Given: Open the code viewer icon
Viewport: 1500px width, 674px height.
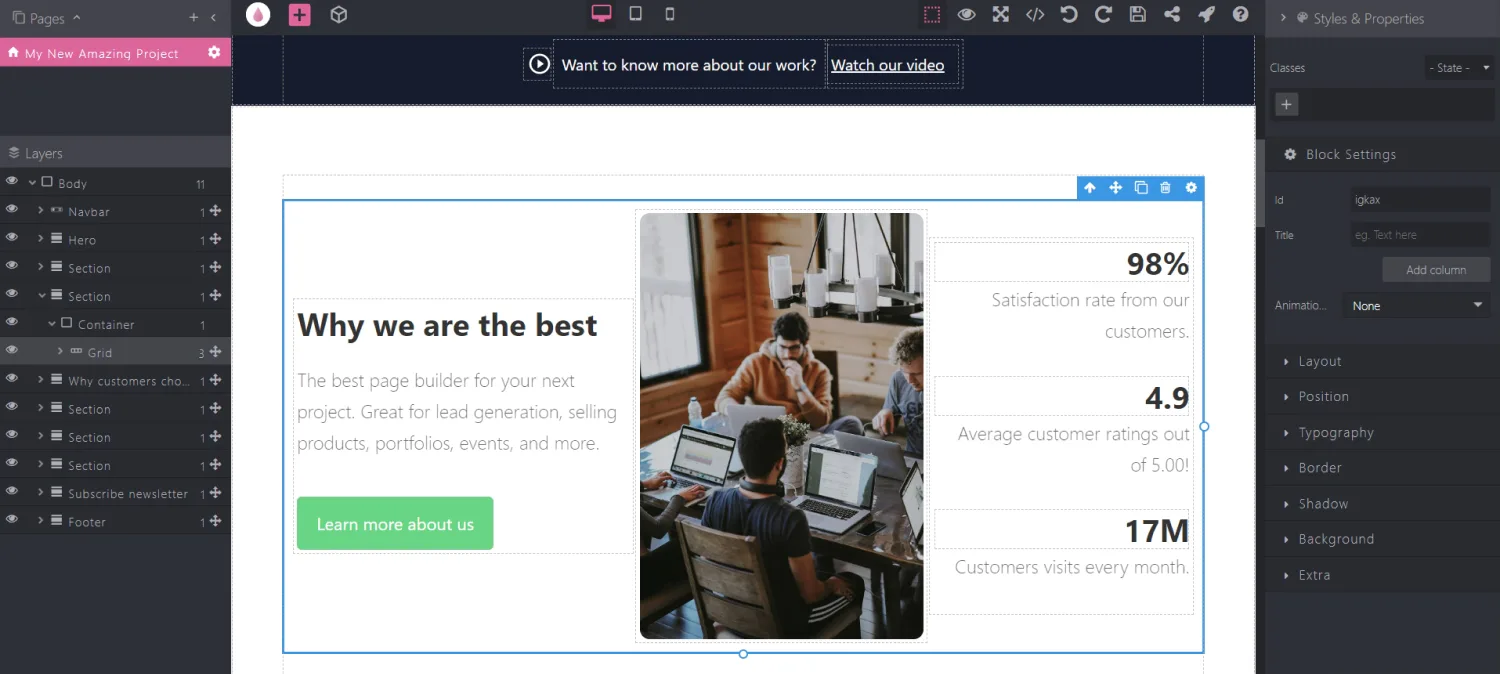Looking at the screenshot, I should tap(1035, 14).
